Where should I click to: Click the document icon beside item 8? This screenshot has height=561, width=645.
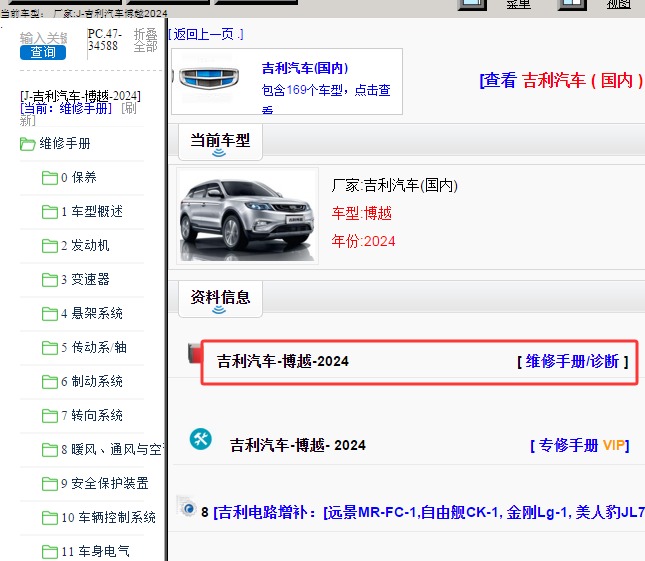point(186,506)
